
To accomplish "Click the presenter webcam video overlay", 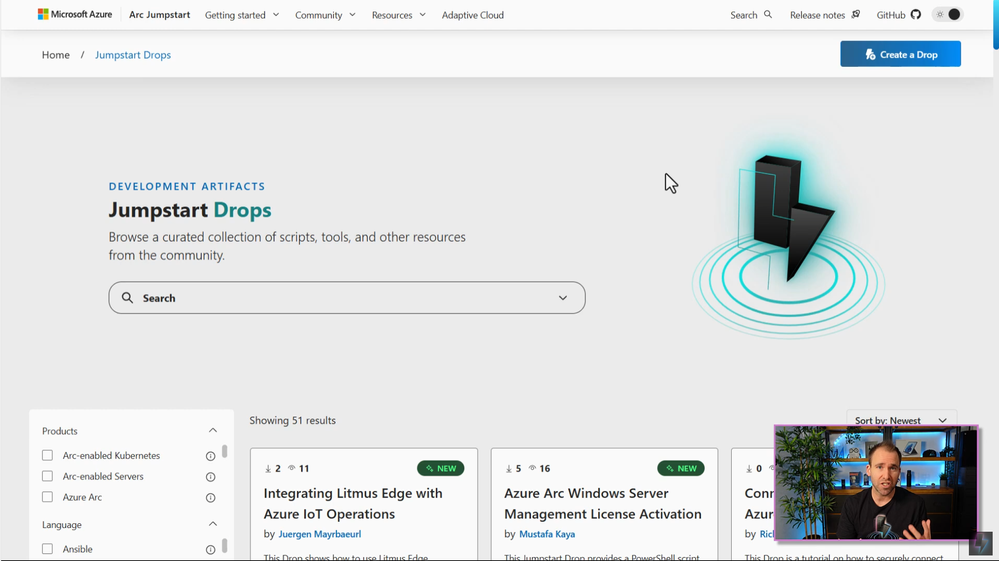I will coord(876,483).
